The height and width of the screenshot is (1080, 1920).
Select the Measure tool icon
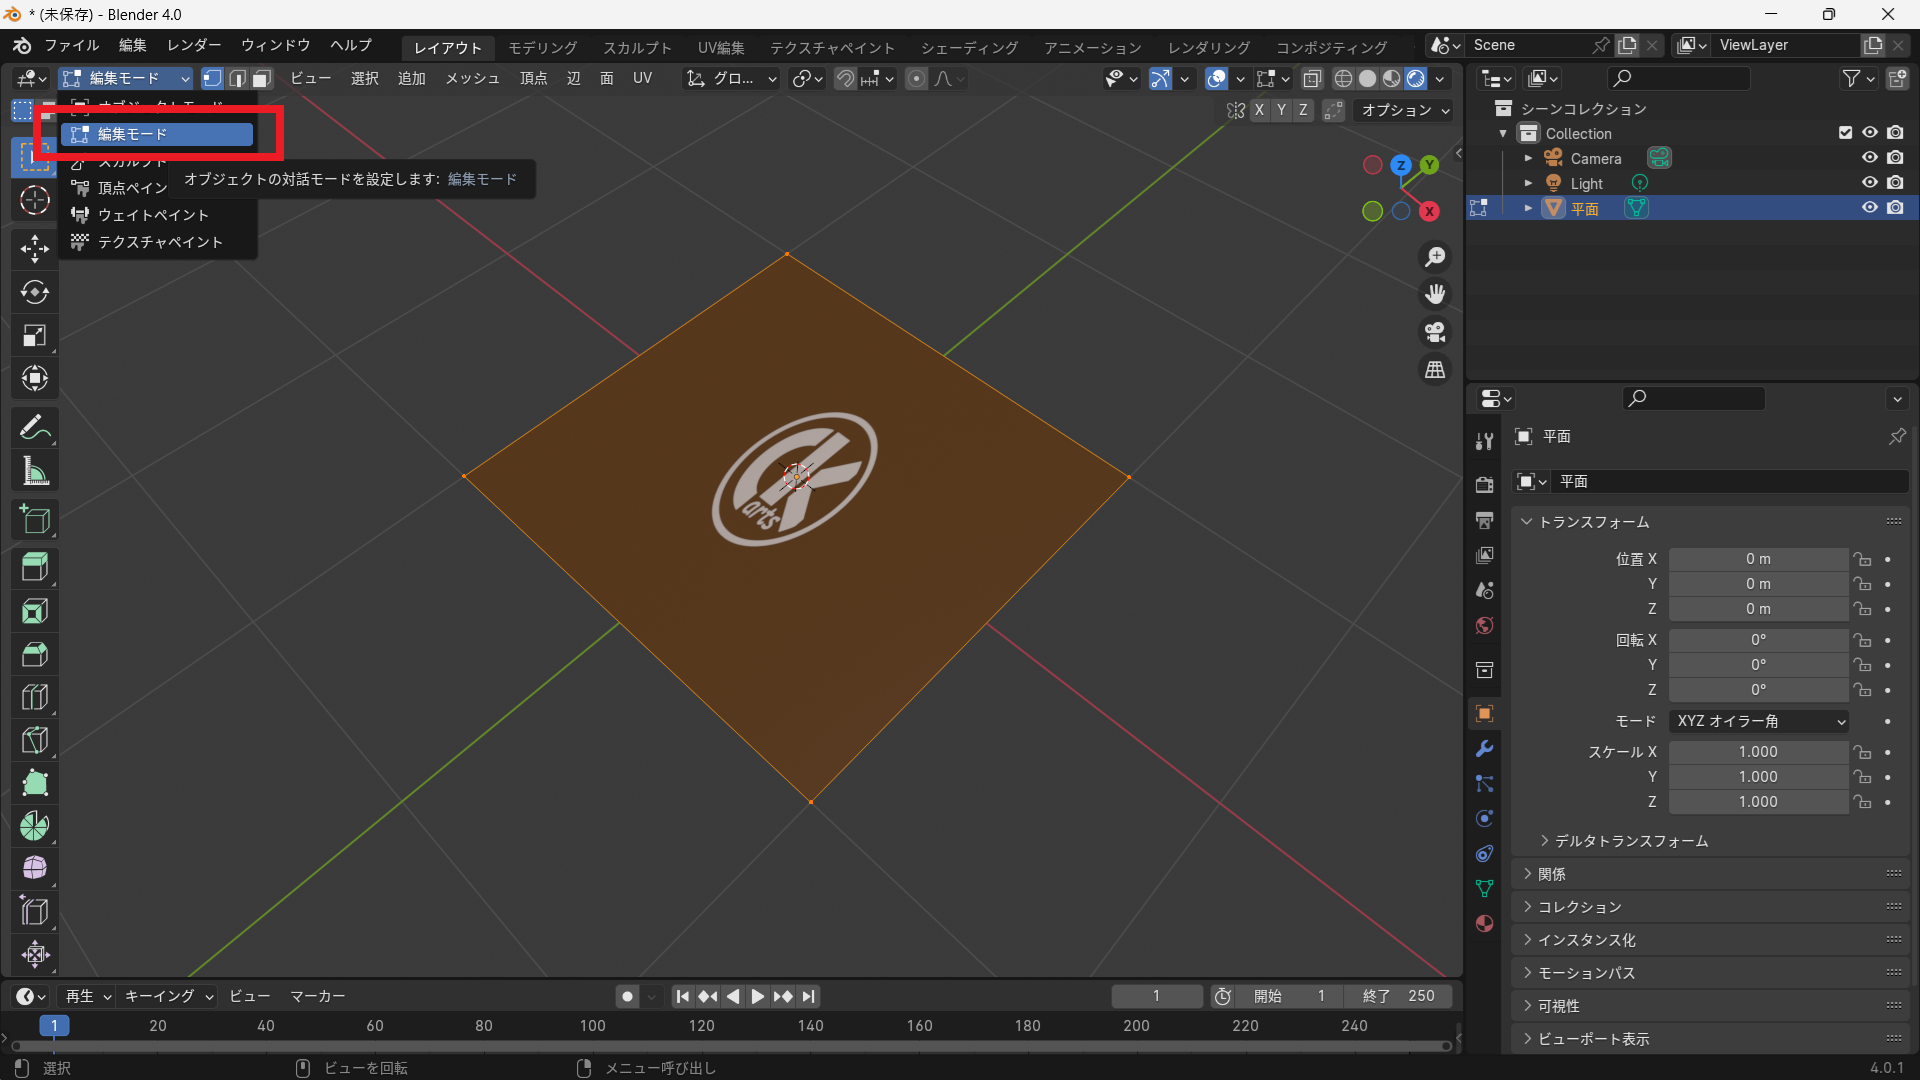[x=35, y=471]
